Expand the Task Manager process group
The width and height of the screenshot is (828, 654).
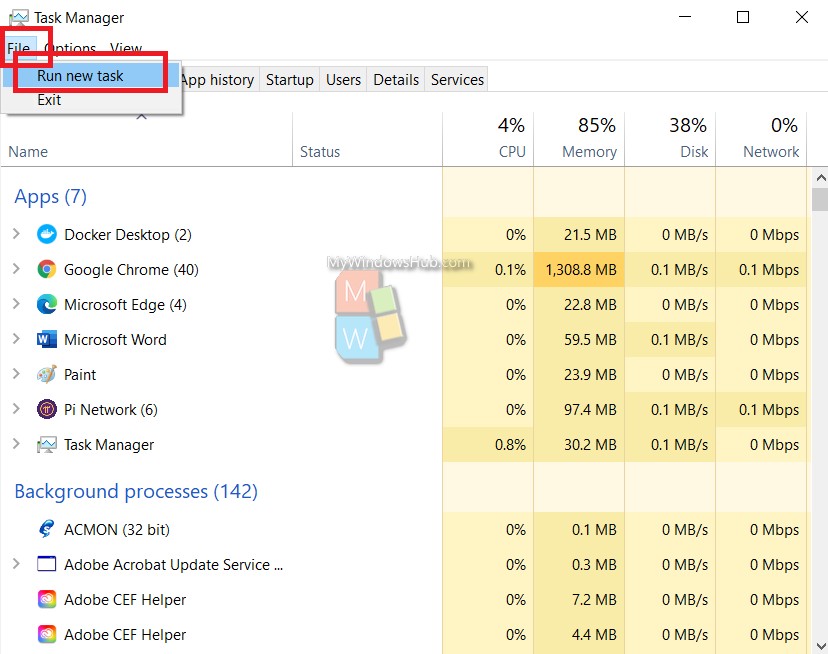pyautogui.click(x=16, y=444)
